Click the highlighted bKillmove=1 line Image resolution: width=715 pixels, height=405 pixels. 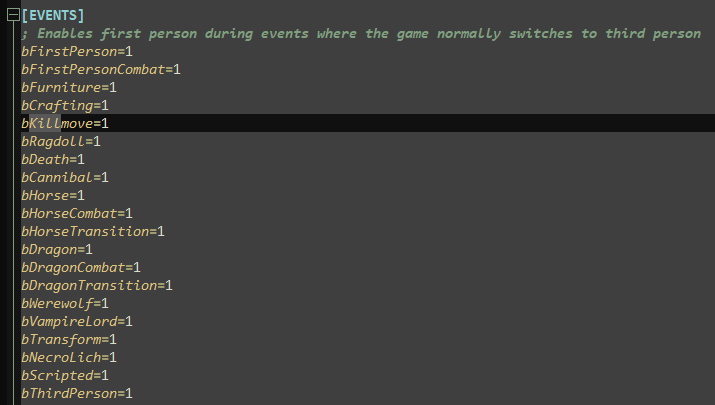tap(65, 123)
